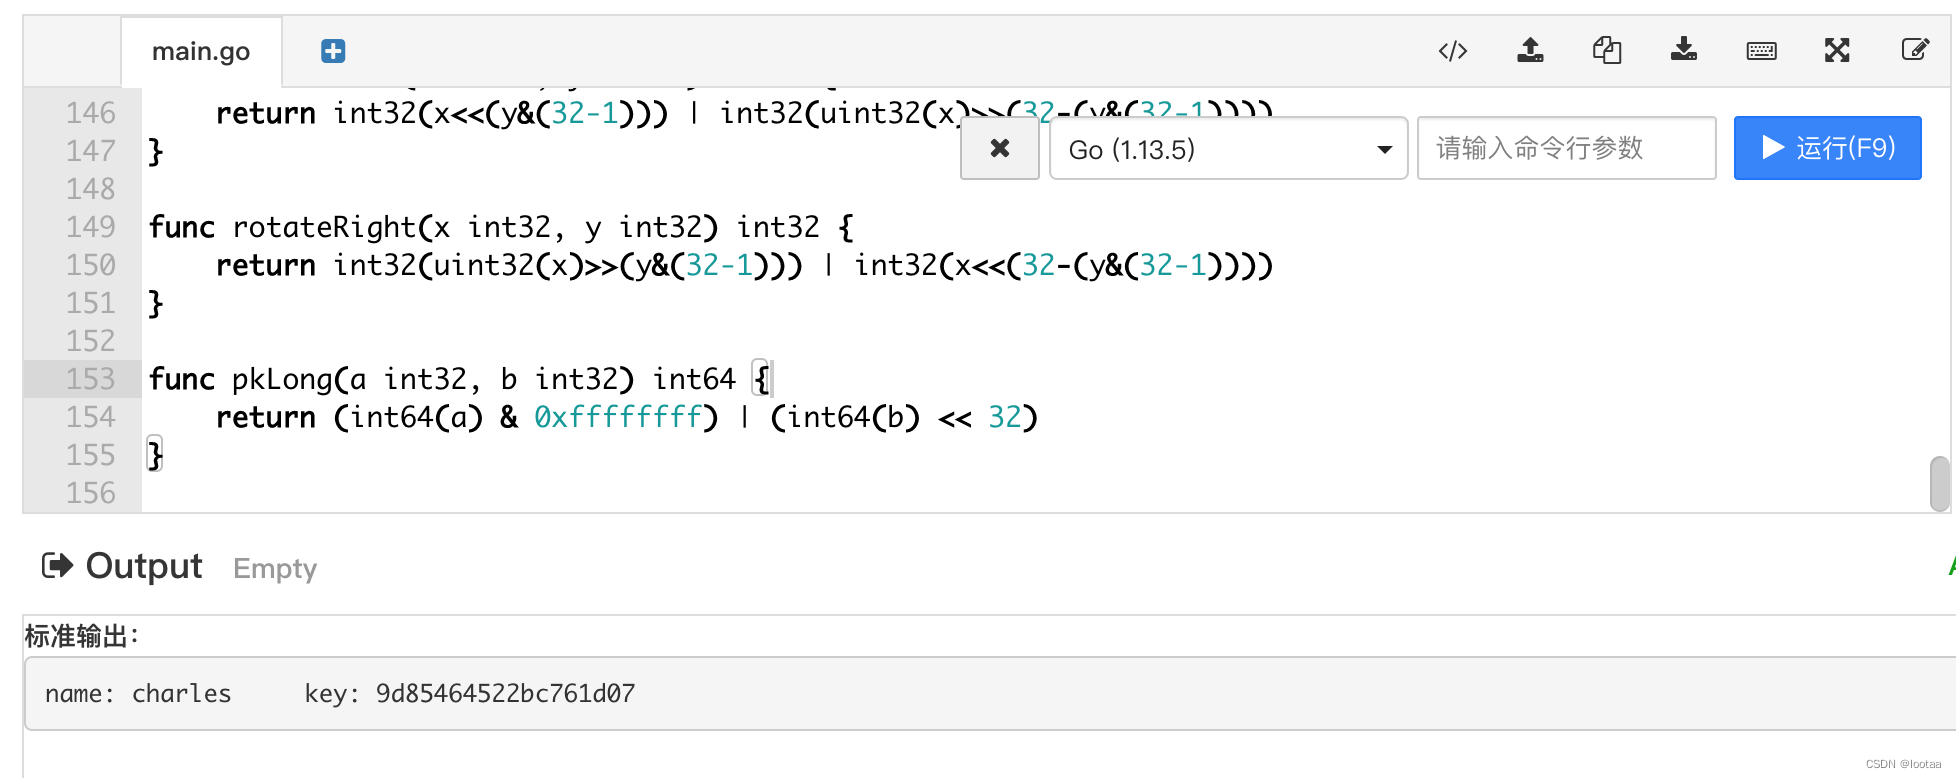The height and width of the screenshot is (778, 1956).
Task: Click the editor vertical scrollbar thumb
Action: coord(1940,483)
